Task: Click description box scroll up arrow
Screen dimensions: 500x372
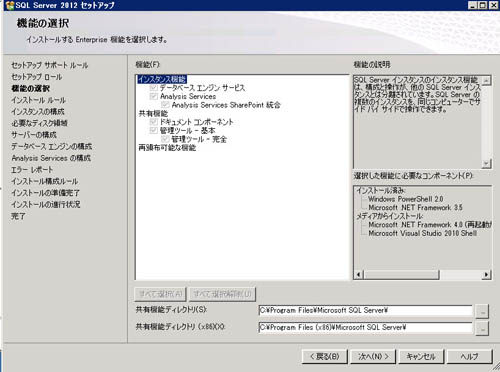Action: coord(486,80)
